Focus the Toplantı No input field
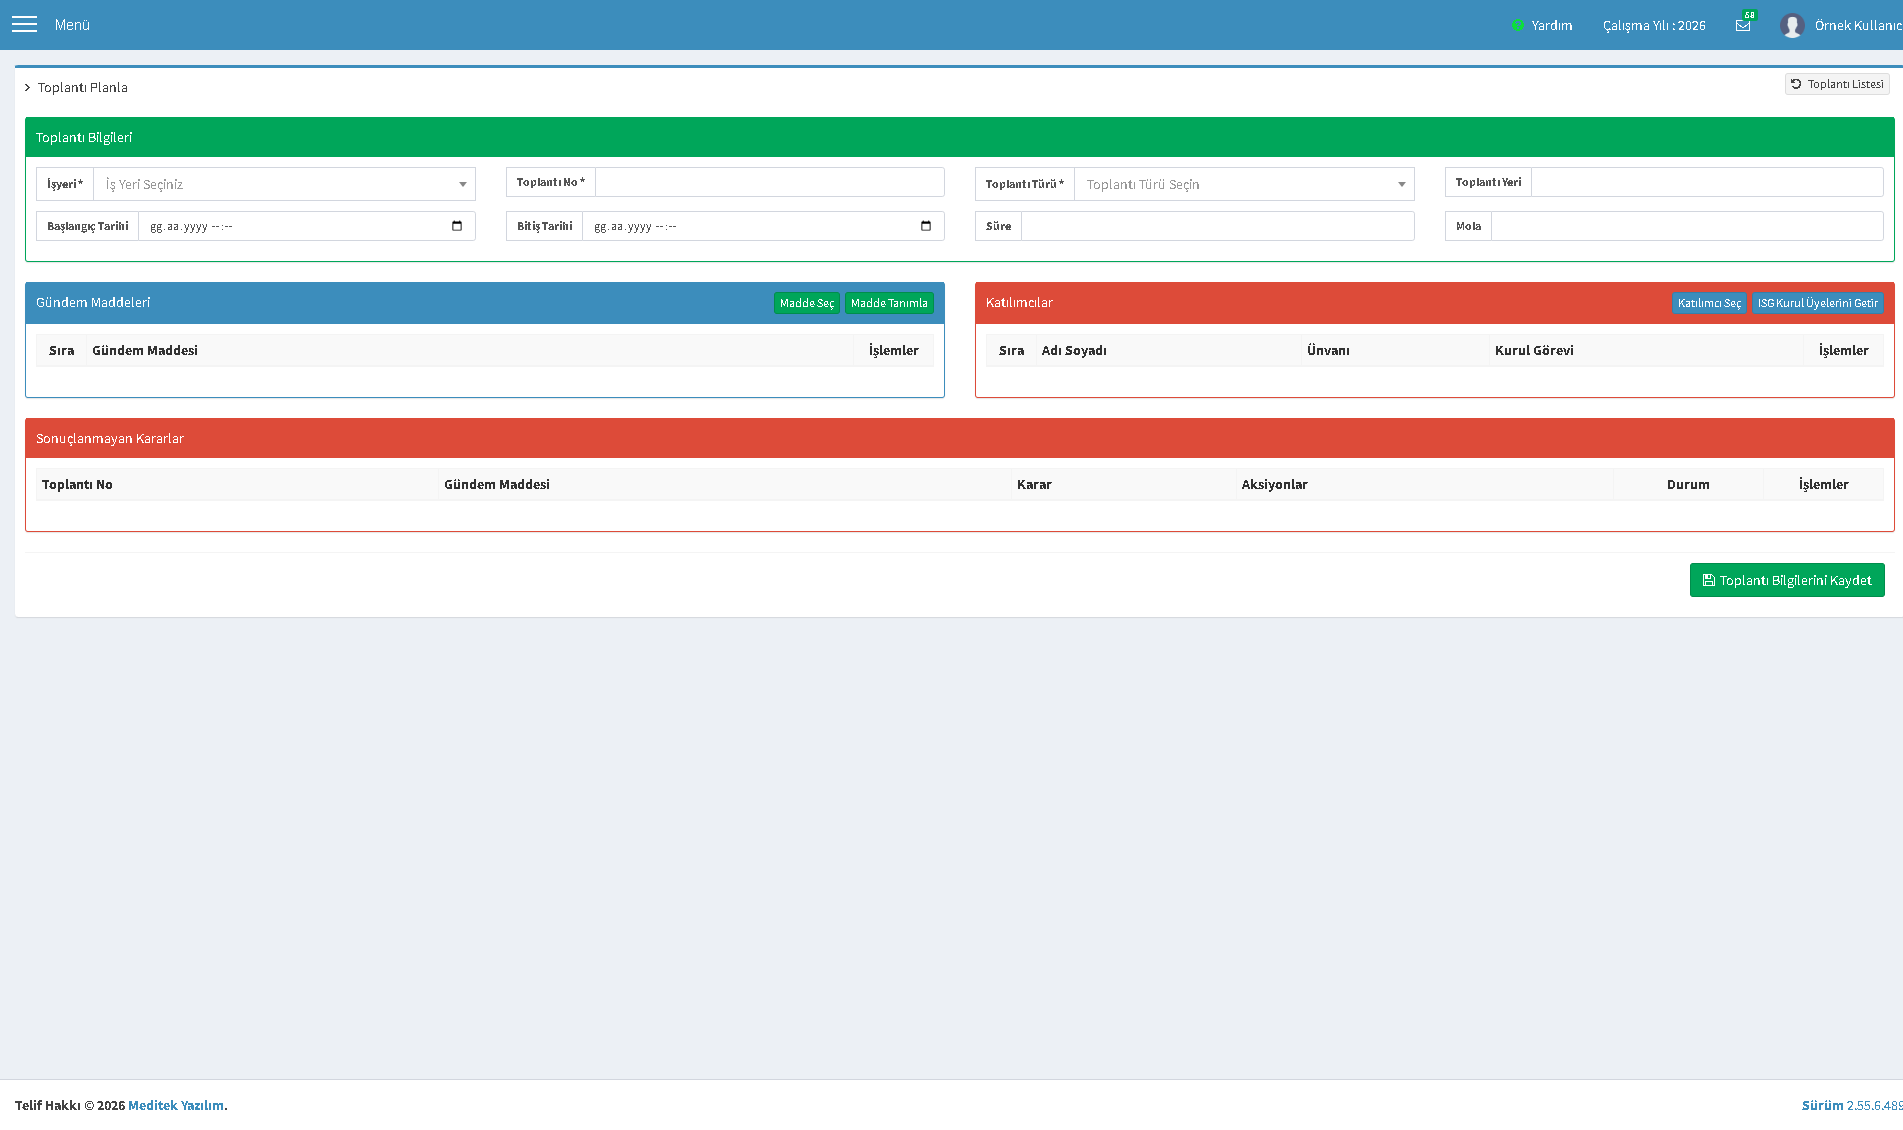The width and height of the screenshot is (1903, 1130). 770,182
